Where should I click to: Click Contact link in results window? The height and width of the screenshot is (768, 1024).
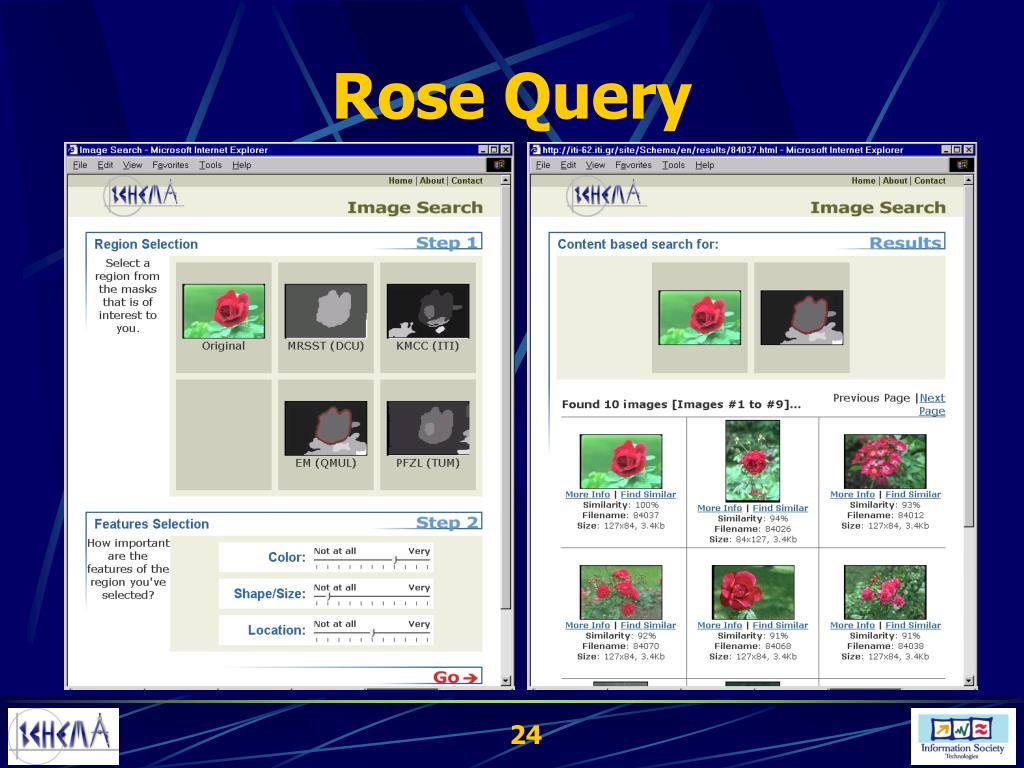tap(929, 181)
